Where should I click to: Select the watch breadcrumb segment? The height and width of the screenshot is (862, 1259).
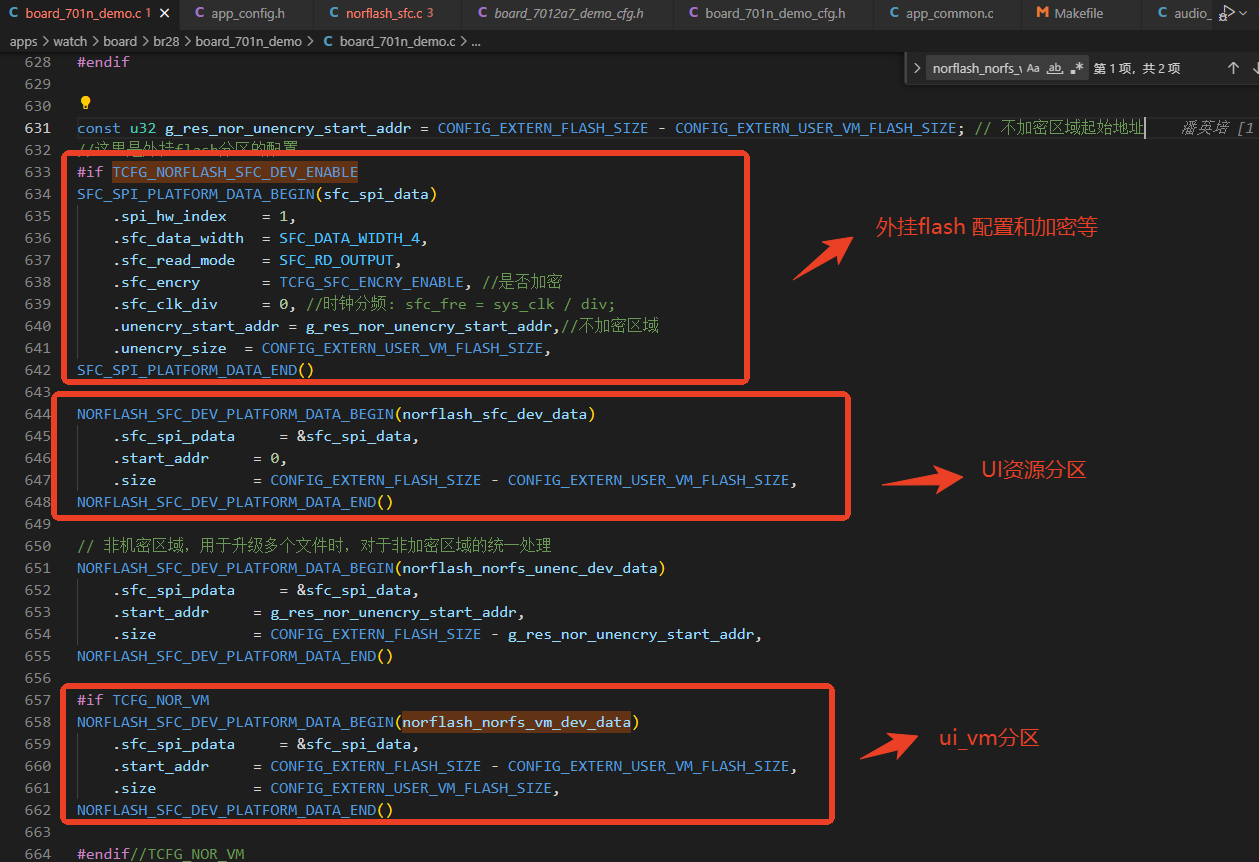70,41
